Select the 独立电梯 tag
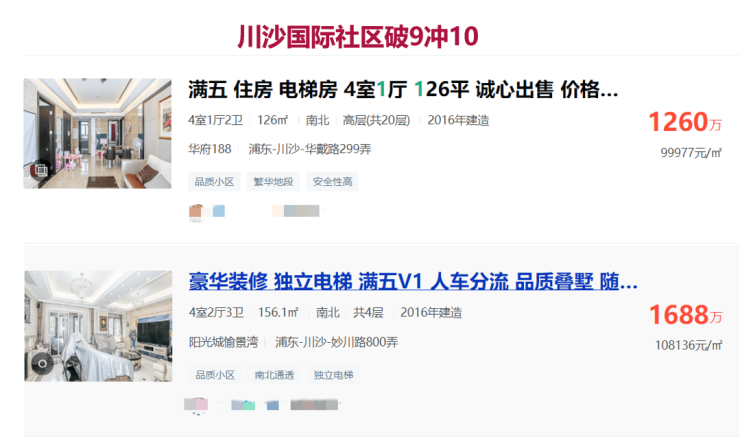This screenshot has width=740, height=437. point(334,375)
